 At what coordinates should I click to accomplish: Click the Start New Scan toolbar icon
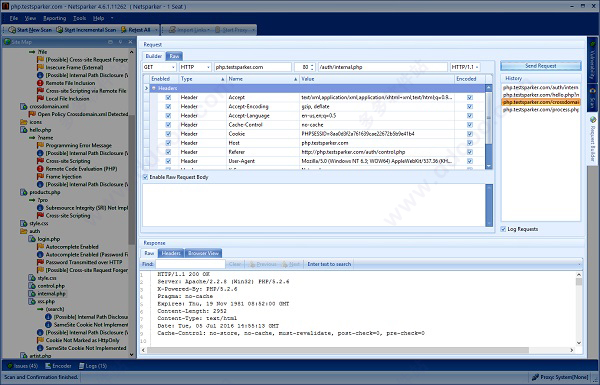click(x=12, y=29)
